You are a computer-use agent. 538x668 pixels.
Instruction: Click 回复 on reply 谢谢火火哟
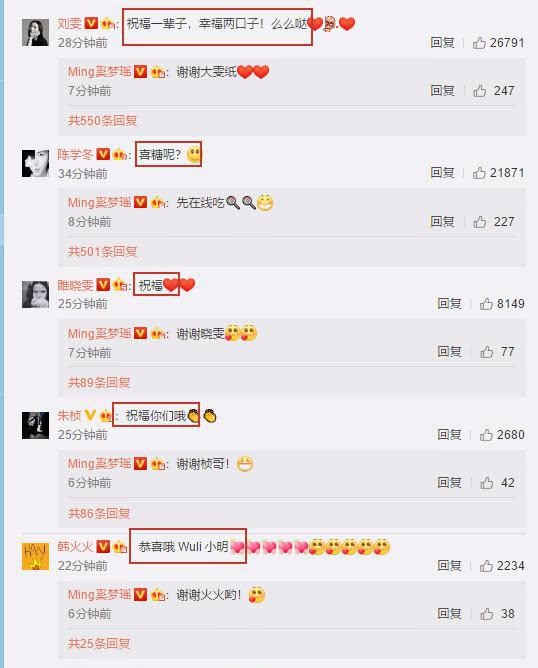pyautogui.click(x=449, y=613)
